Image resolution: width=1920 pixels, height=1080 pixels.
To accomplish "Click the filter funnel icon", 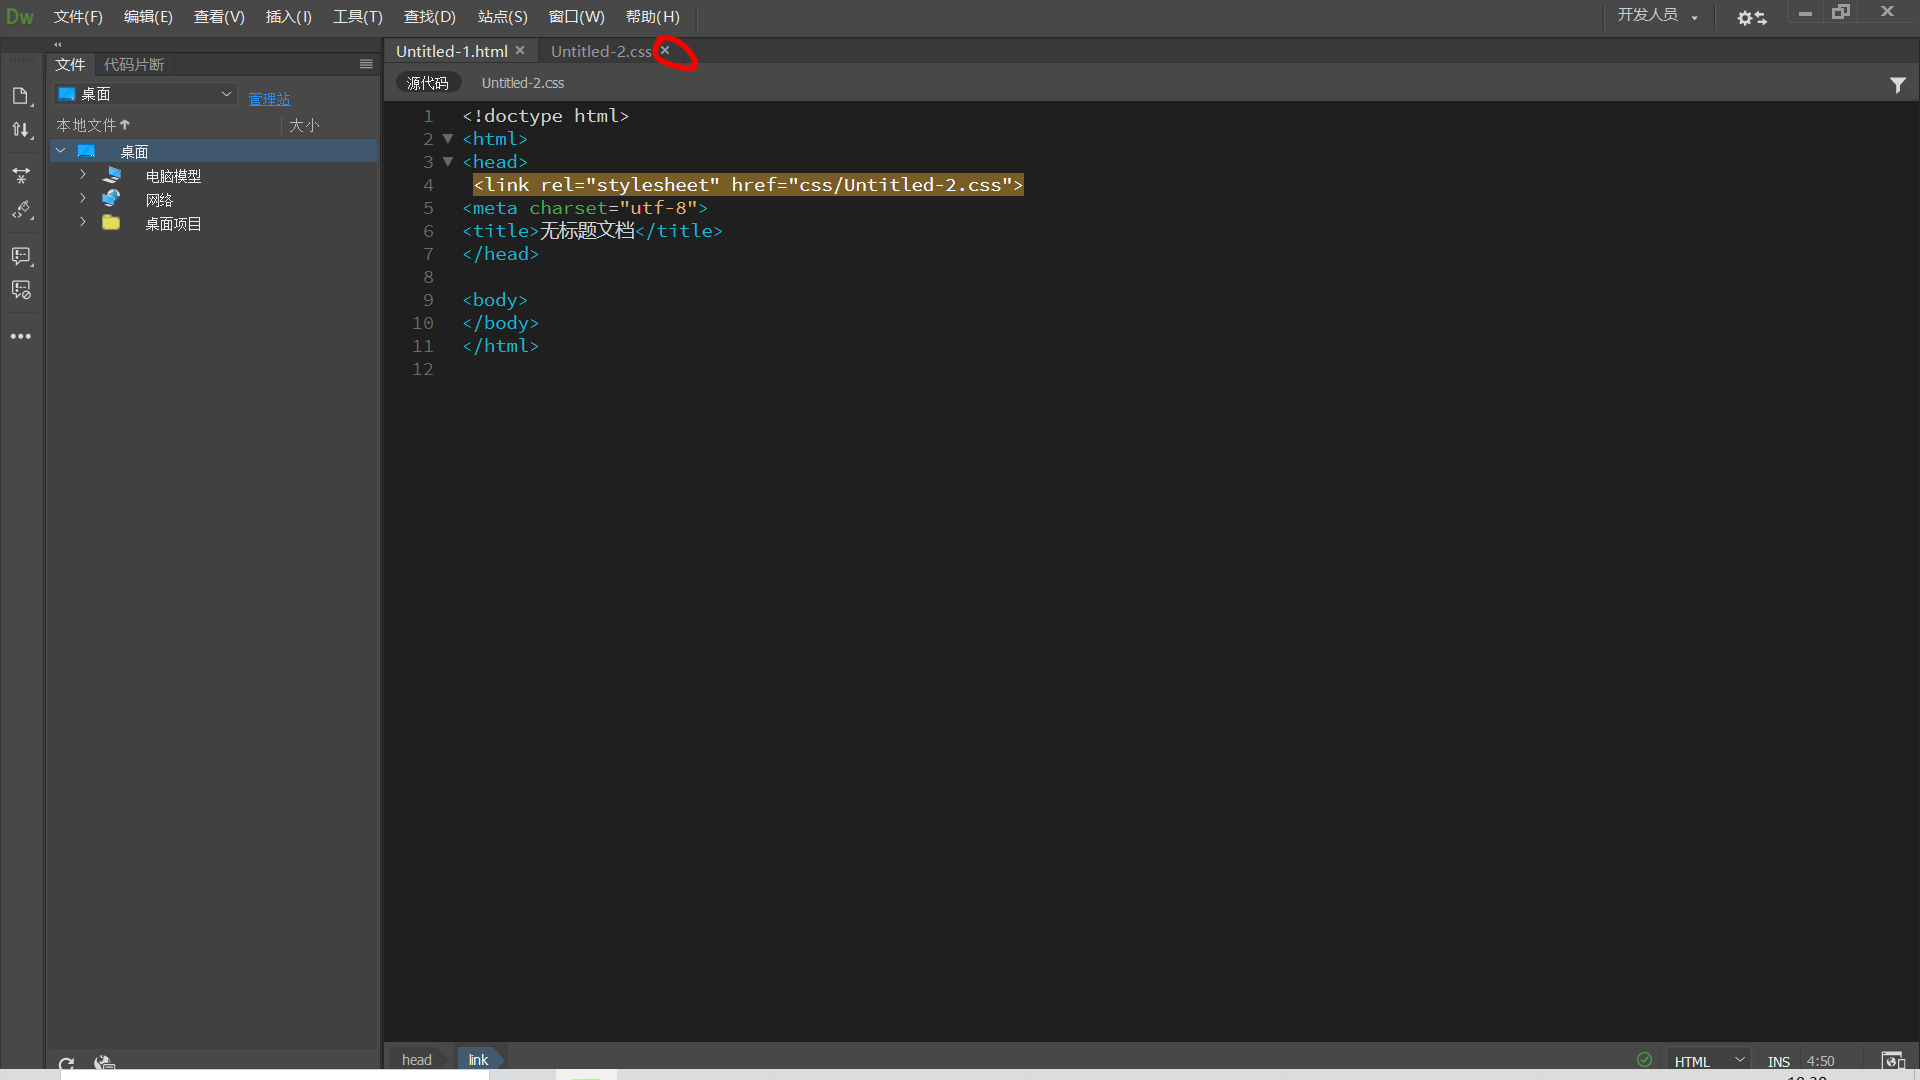I will pyautogui.click(x=1897, y=85).
